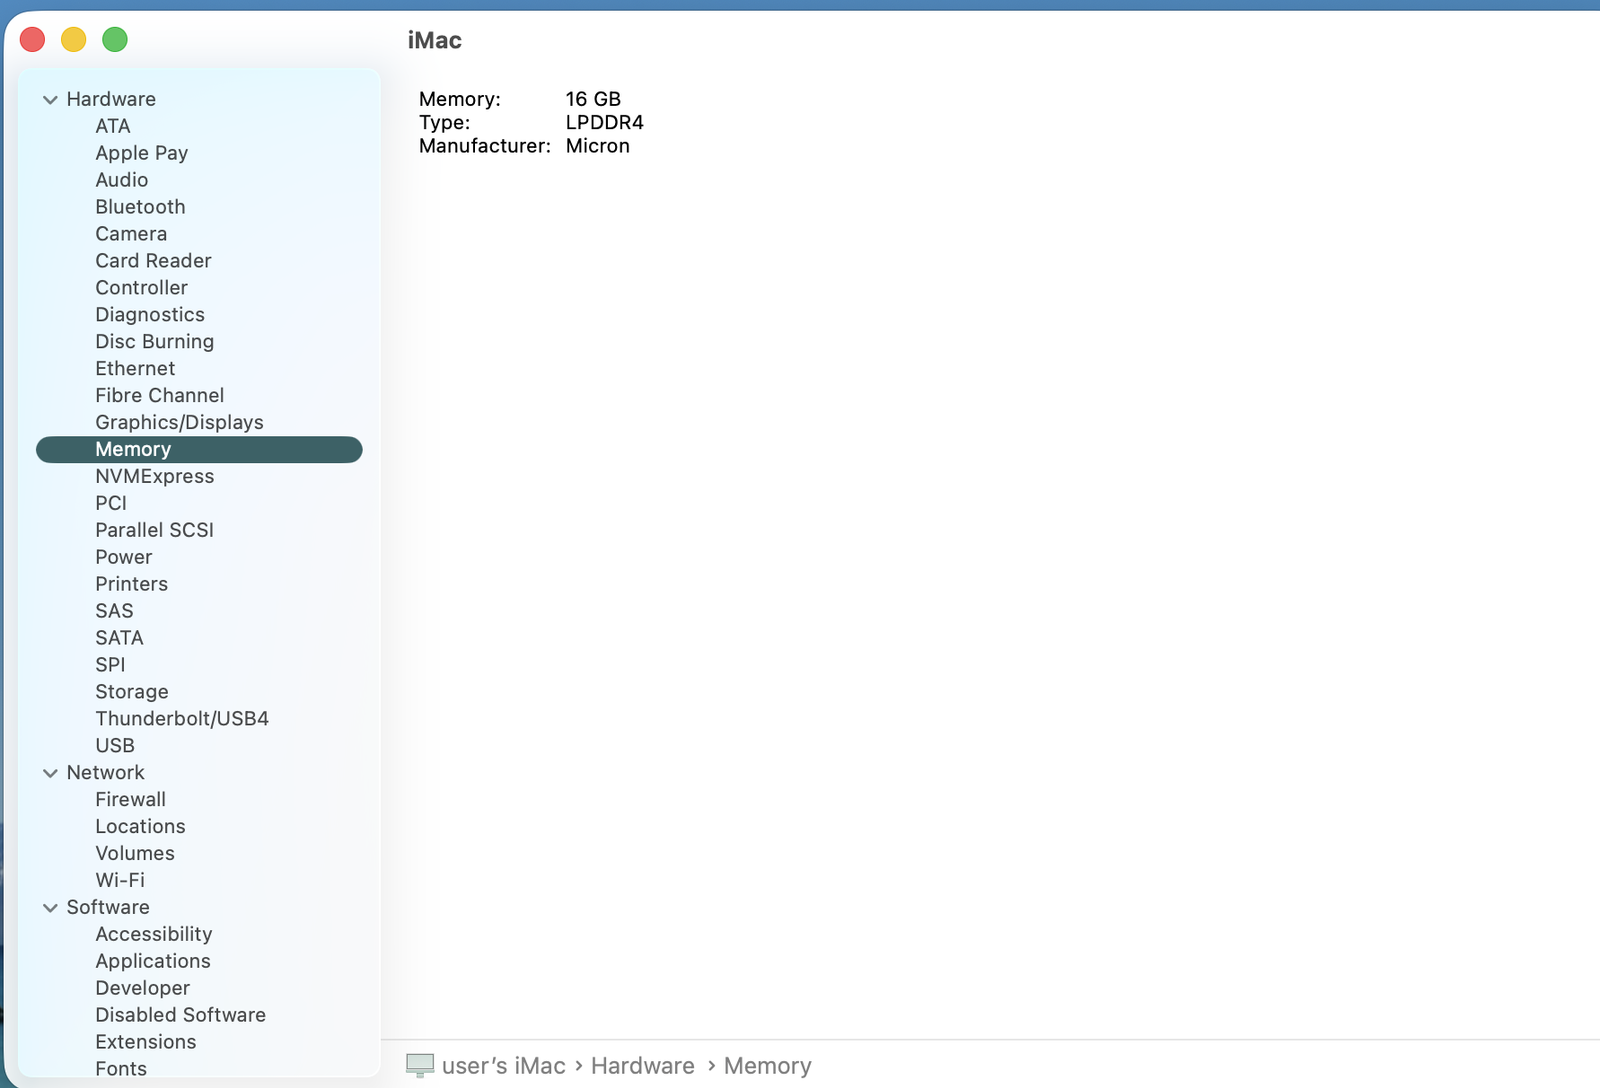Open Disabled Software entry
The height and width of the screenshot is (1088, 1600).
pyautogui.click(x=180, y=1015)
